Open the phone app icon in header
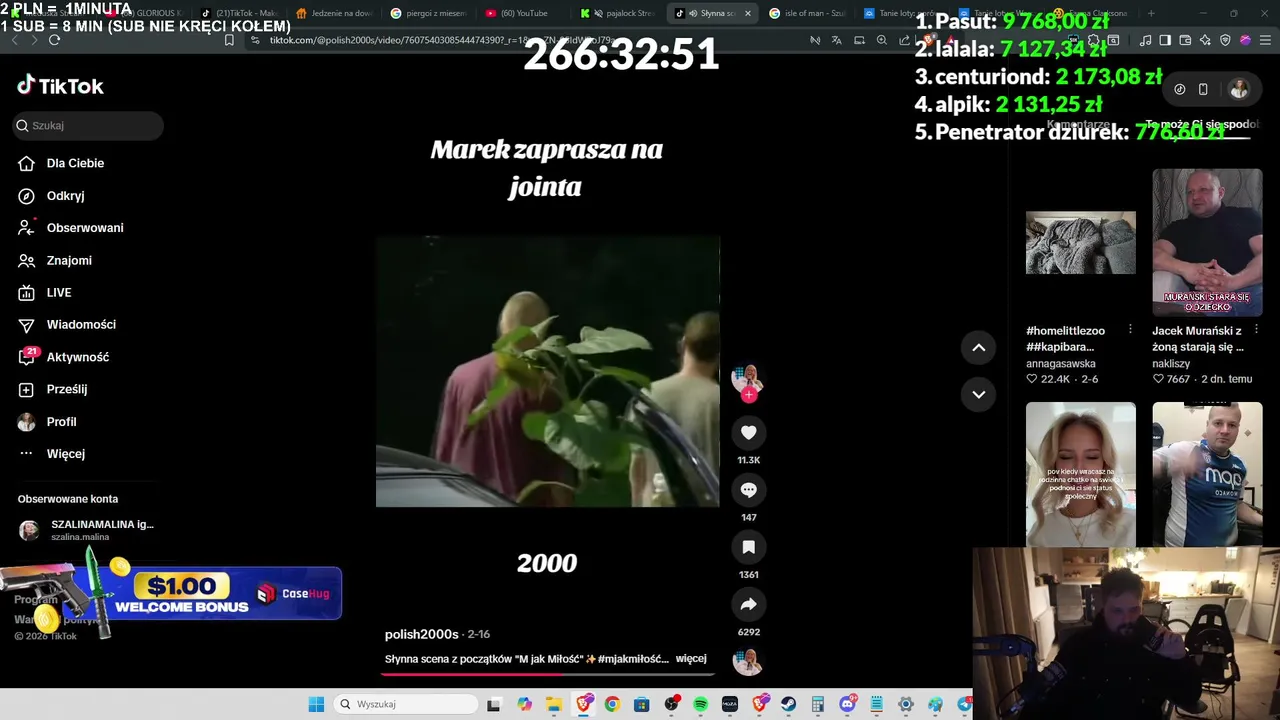The height and width of the screenshot is (720, 1280). pos(1203,89)
